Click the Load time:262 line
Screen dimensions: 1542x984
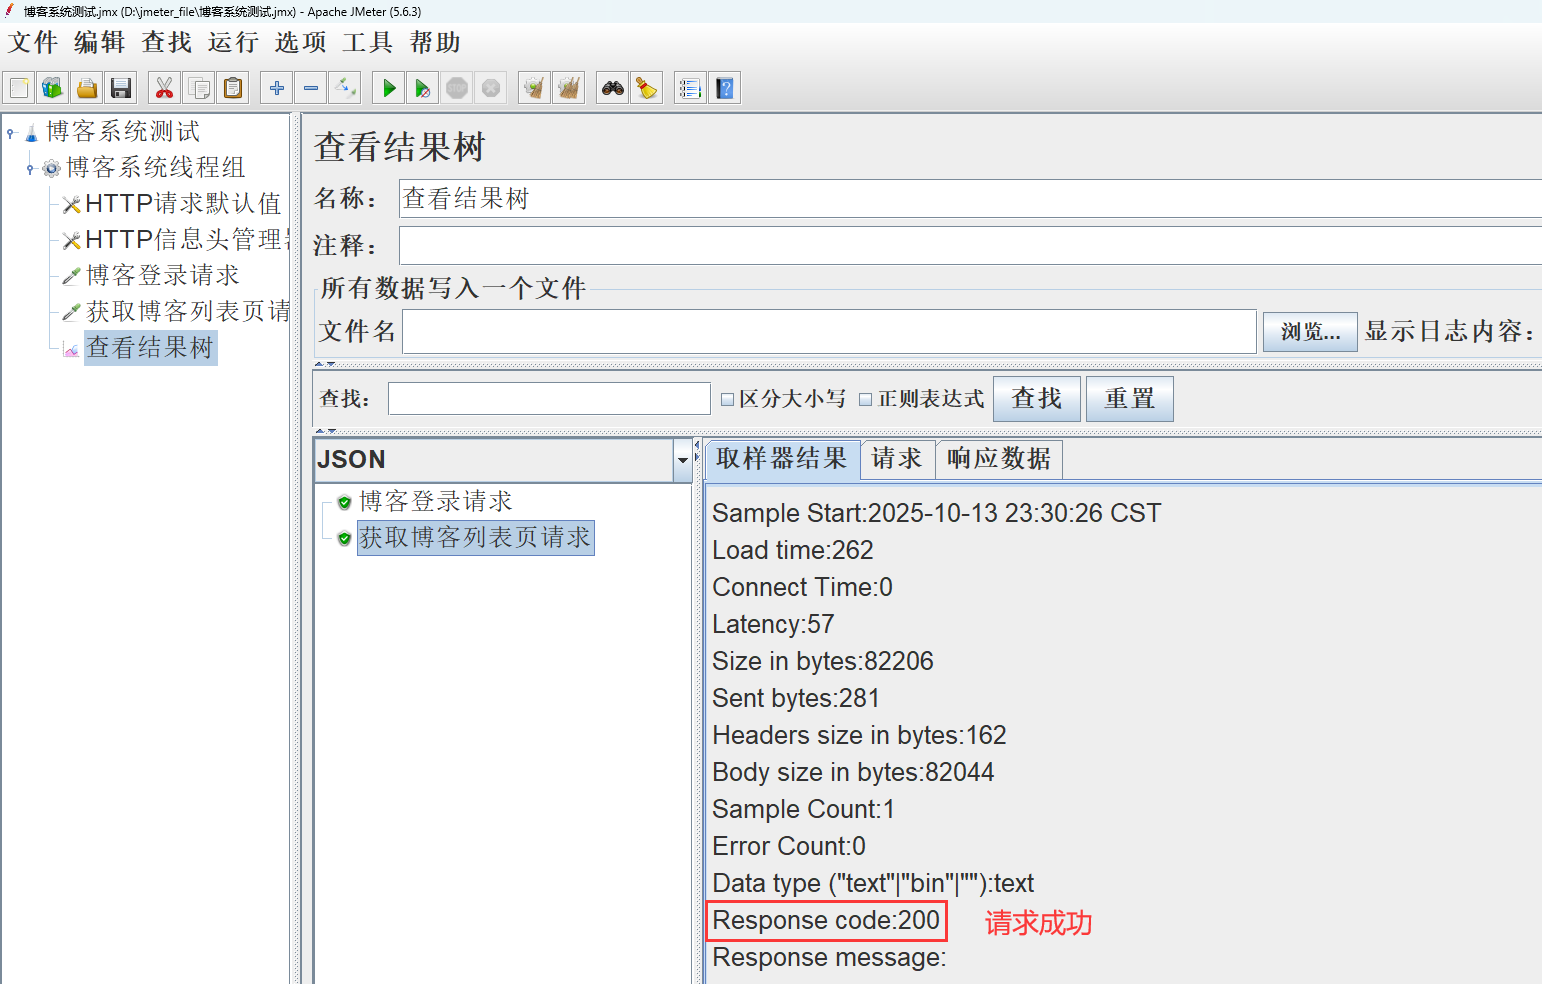click(793, 551)
